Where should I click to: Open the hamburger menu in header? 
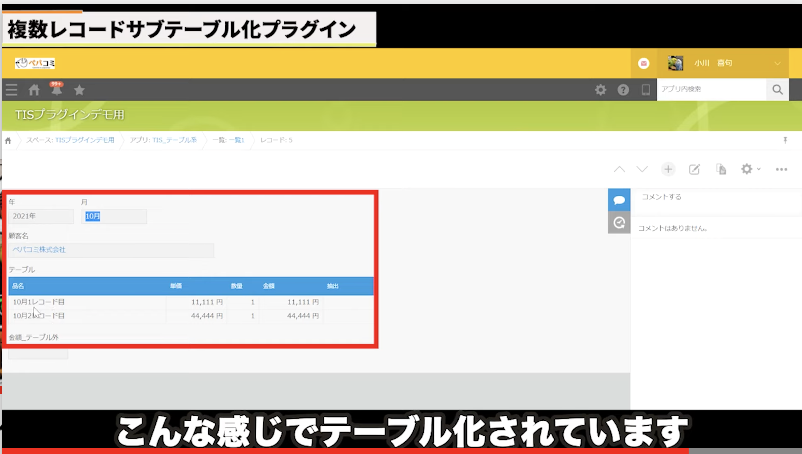12,90
